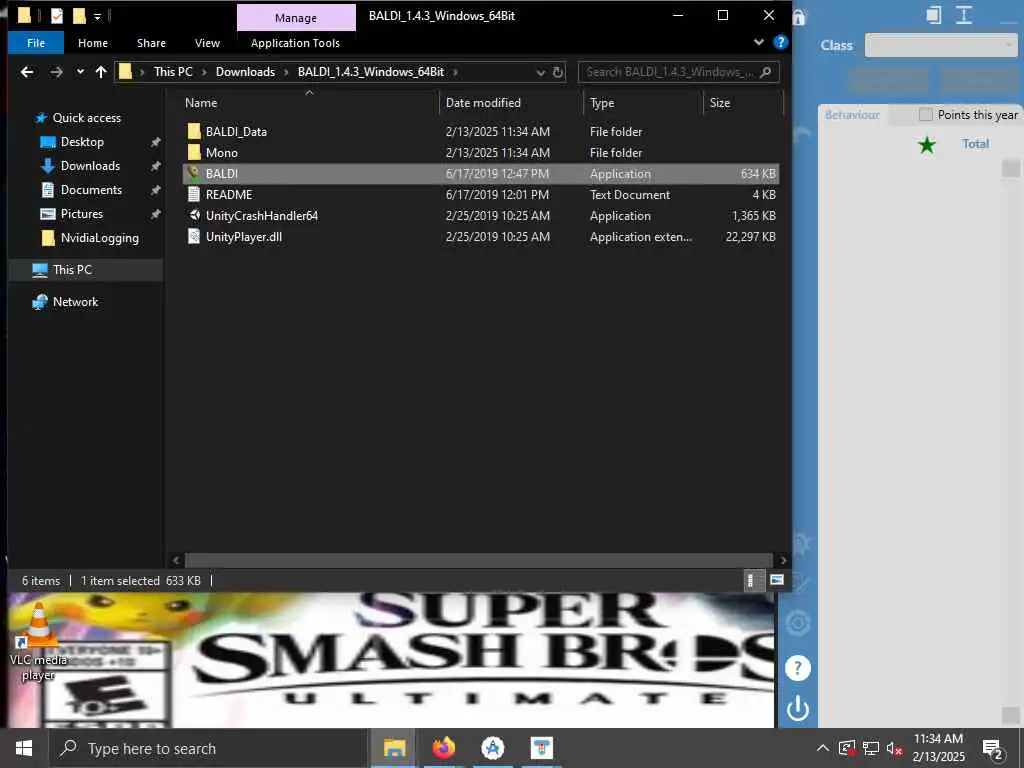Click the scroll left arrow in file list

coord(176,560)
